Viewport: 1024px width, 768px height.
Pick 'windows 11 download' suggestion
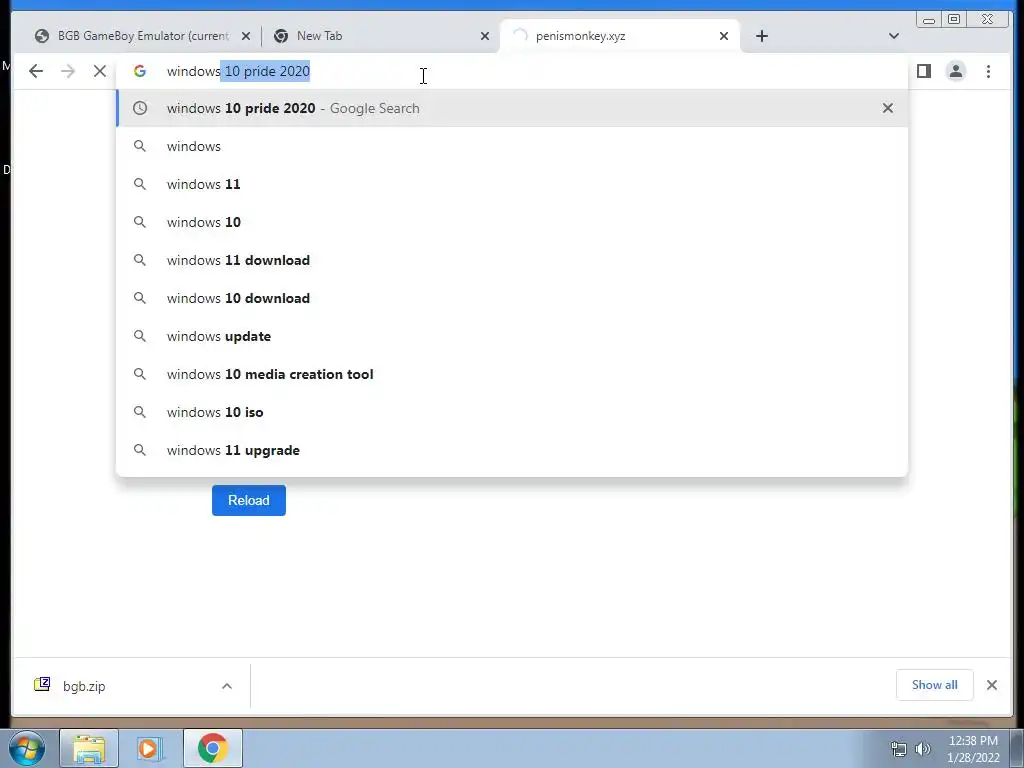pos(512,260)
